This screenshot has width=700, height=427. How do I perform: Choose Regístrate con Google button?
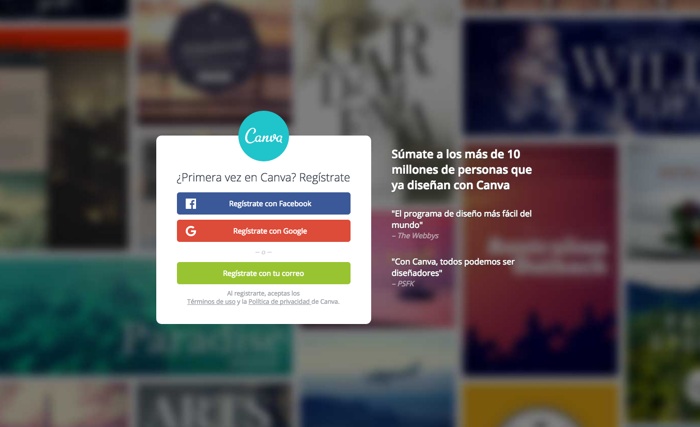click(x=263, y=231)
